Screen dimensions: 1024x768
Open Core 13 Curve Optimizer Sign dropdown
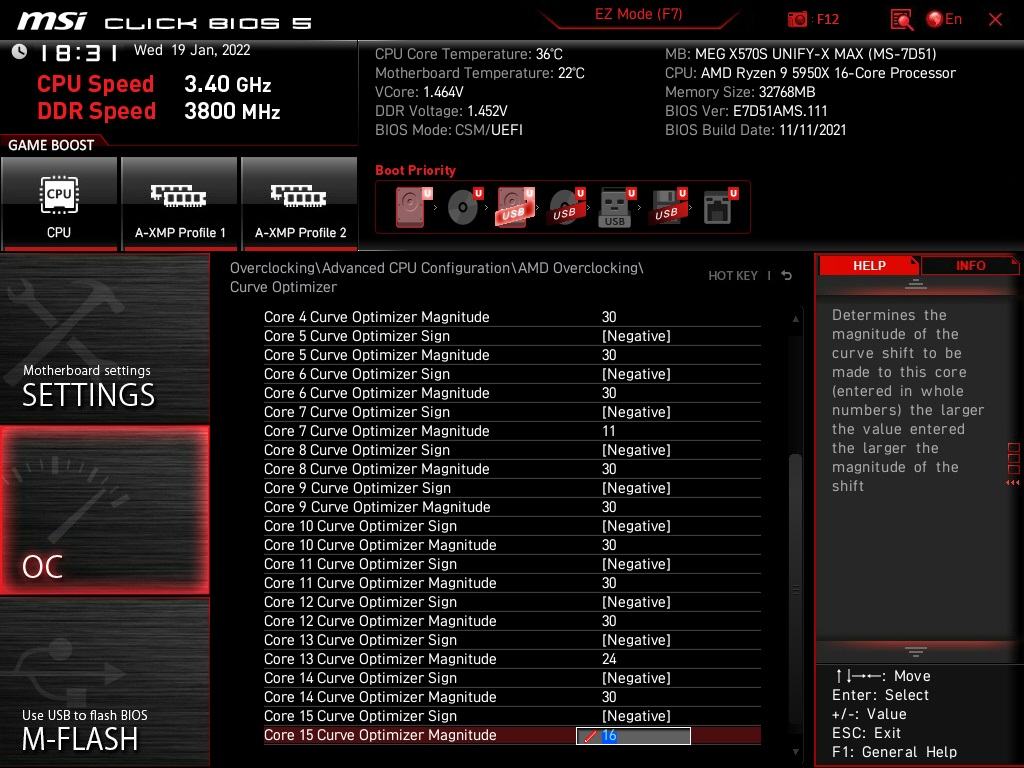point(636,640)
